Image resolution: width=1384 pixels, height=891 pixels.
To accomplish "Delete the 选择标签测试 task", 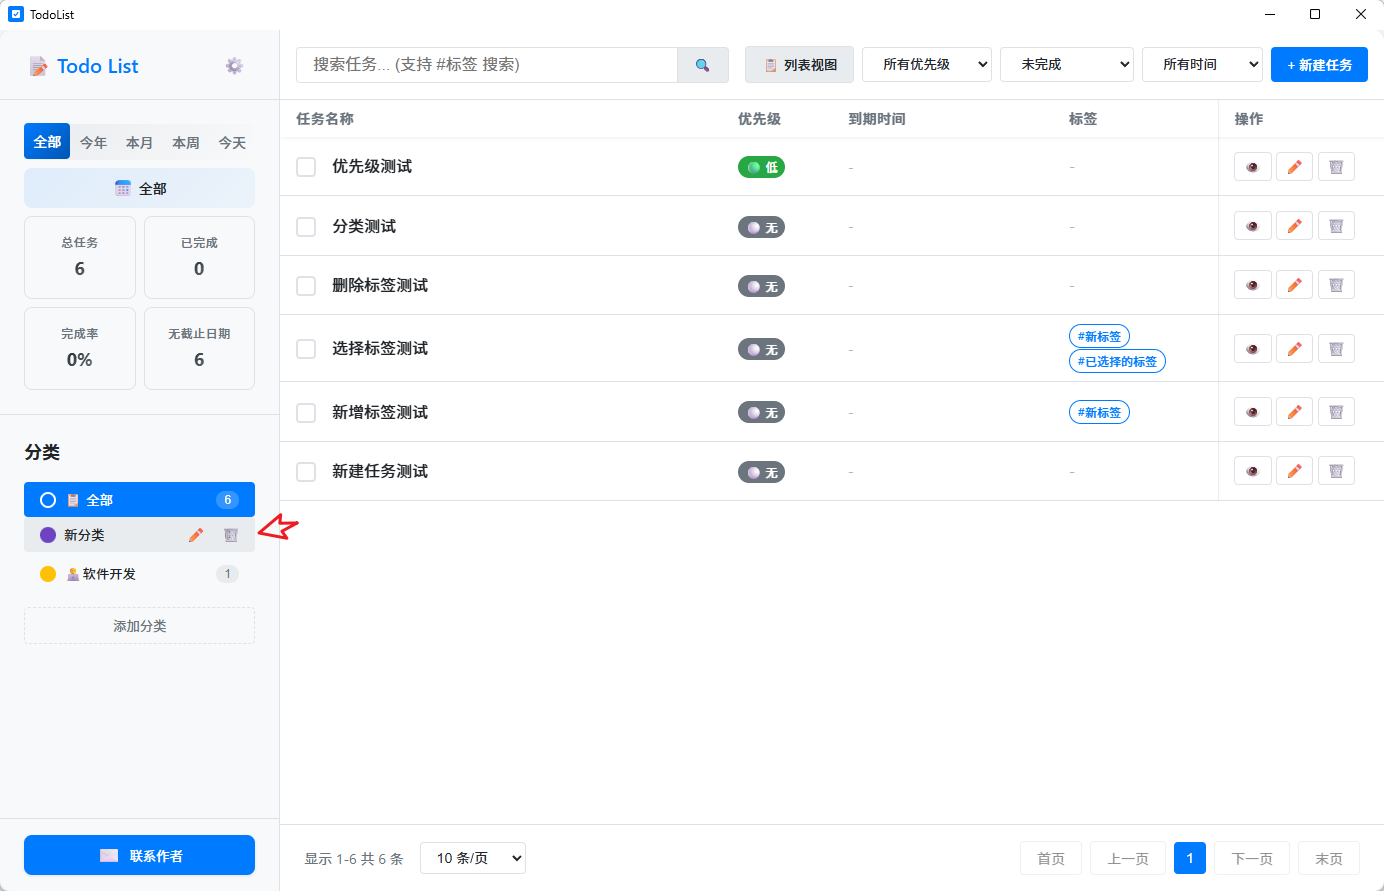I will tap(1336, 349).
